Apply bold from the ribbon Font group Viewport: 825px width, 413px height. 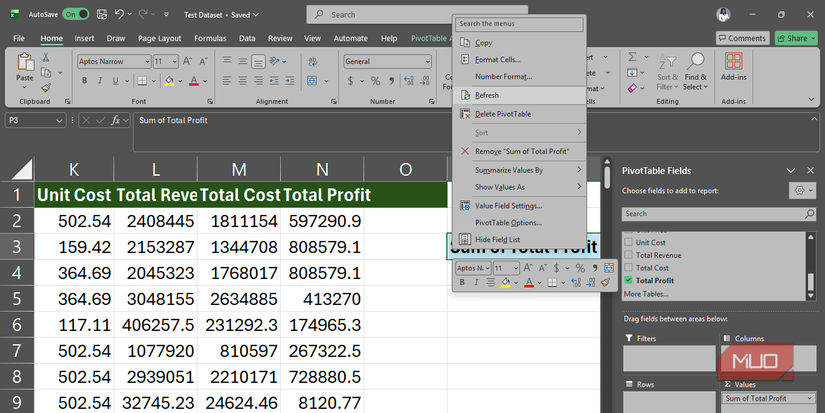84,81
